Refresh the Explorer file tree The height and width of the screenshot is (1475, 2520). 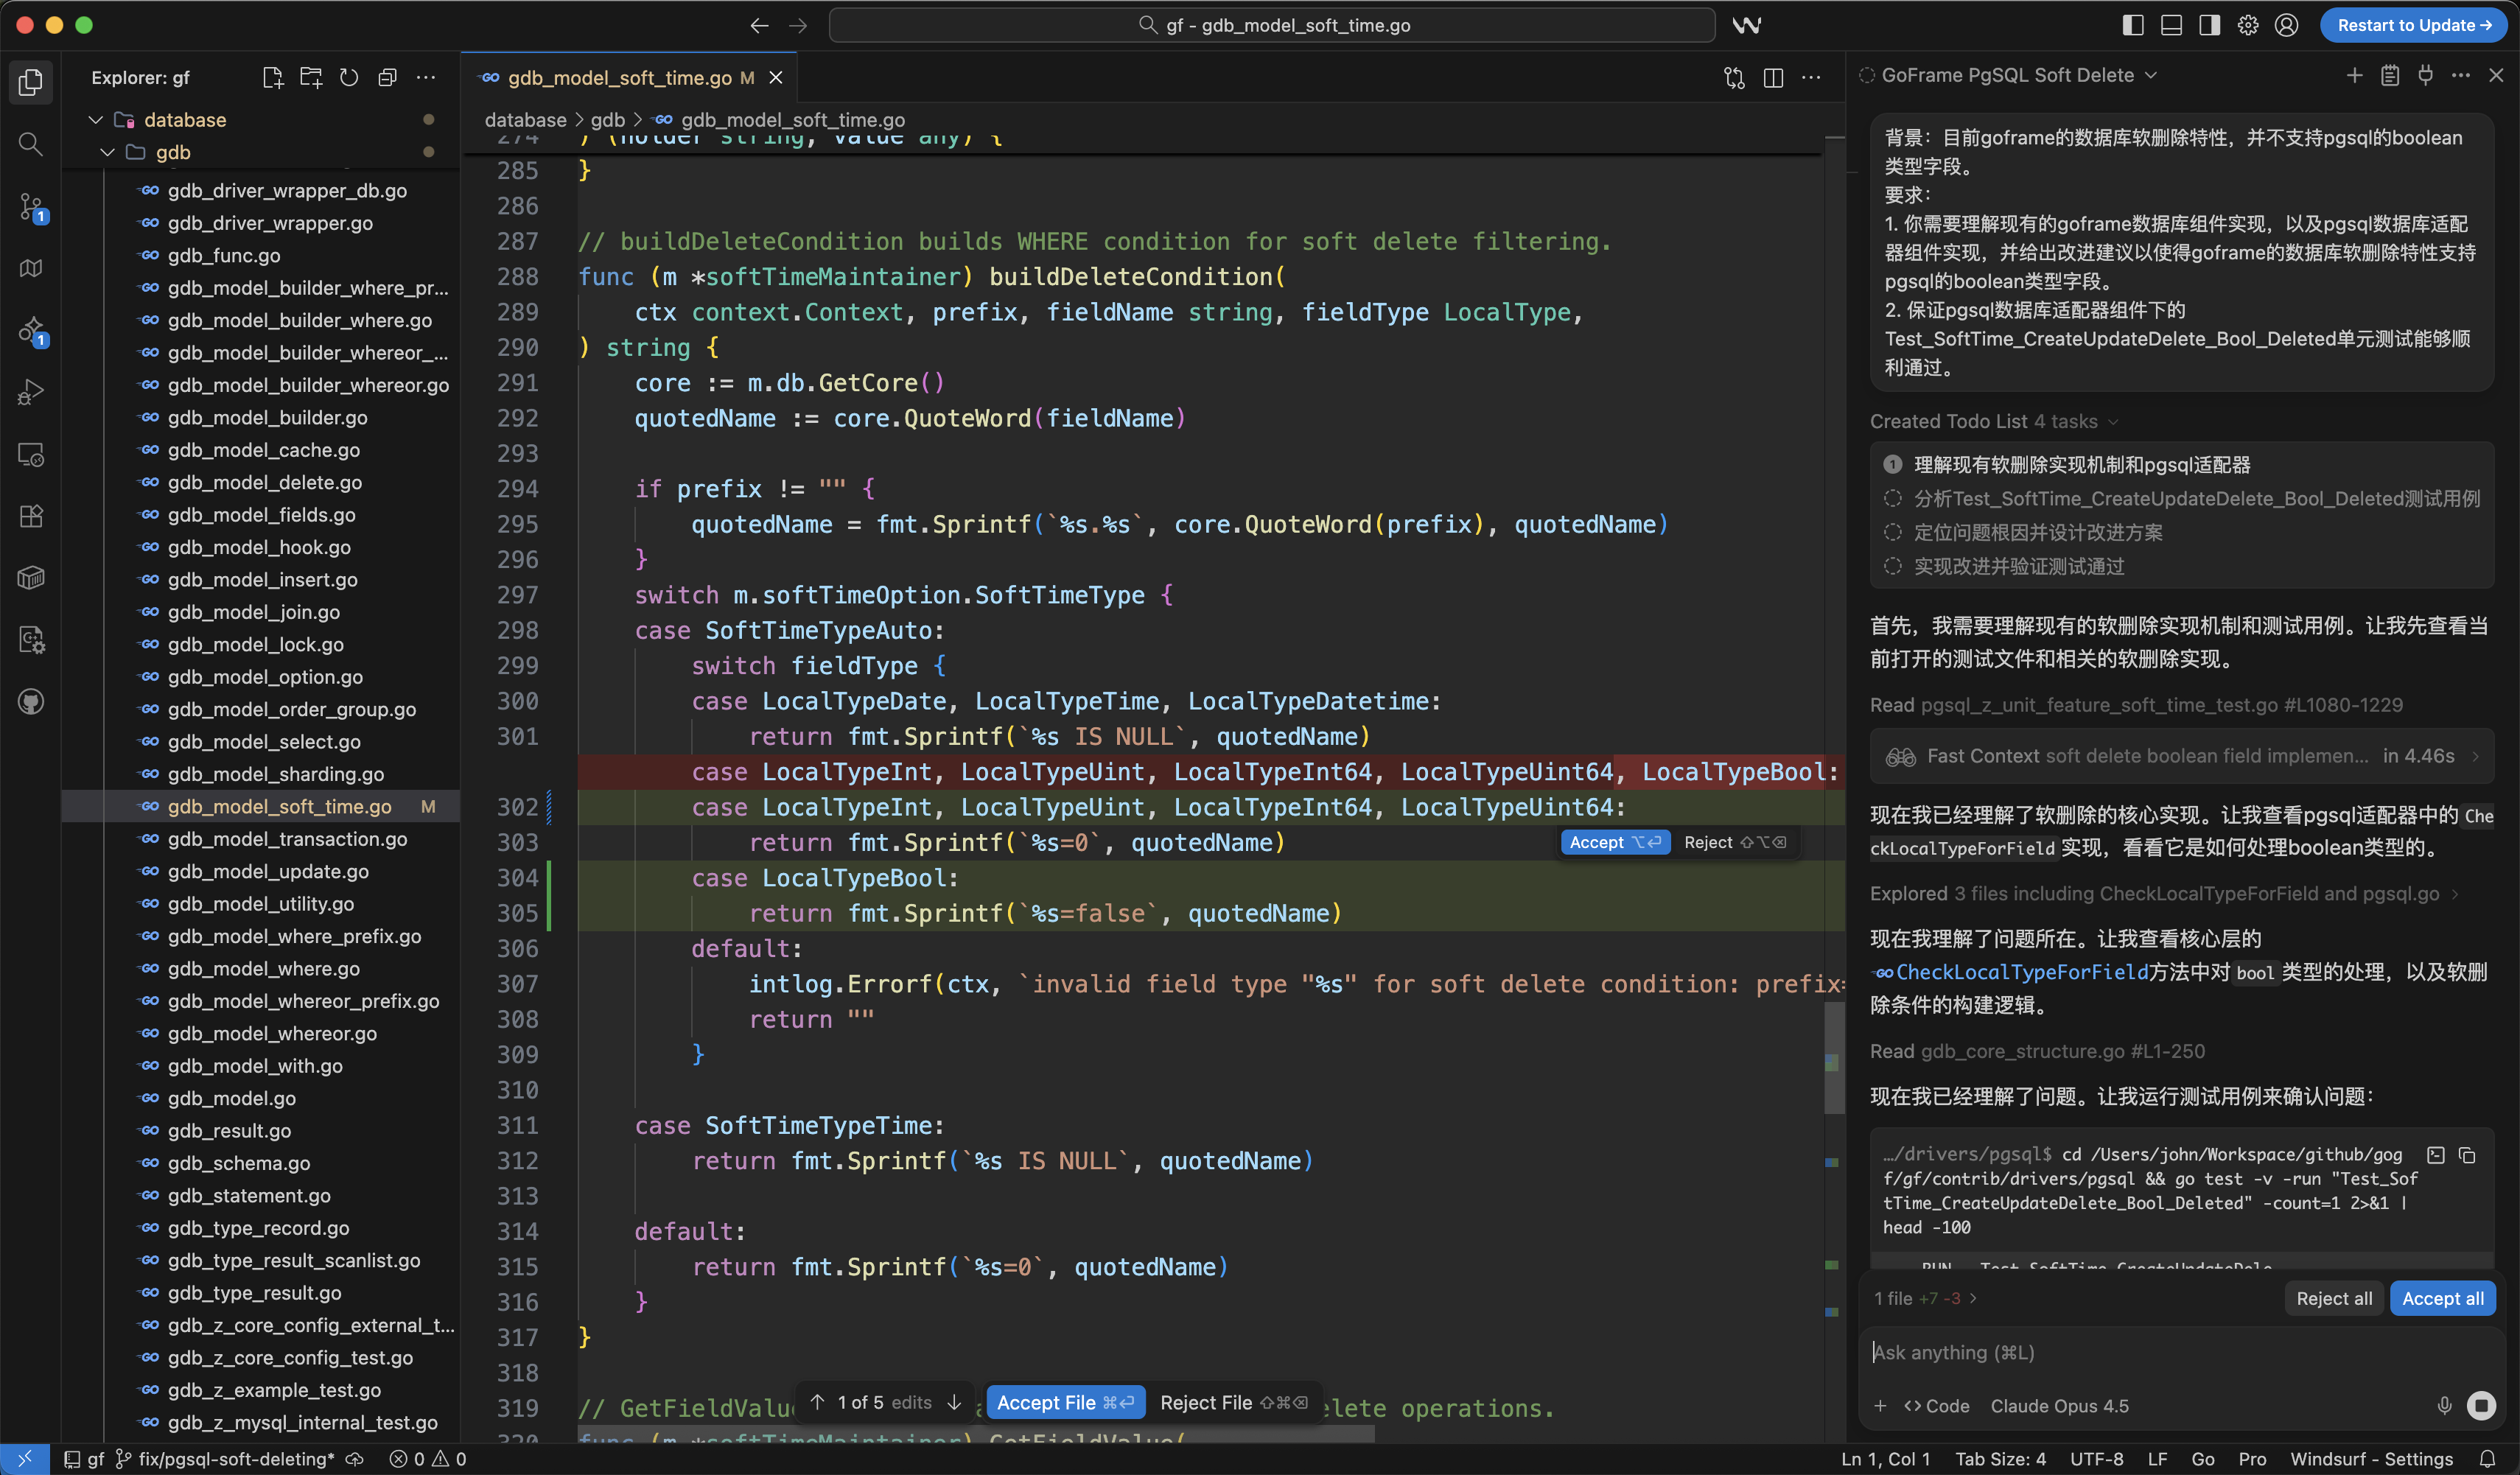click(x=349, y=78)
